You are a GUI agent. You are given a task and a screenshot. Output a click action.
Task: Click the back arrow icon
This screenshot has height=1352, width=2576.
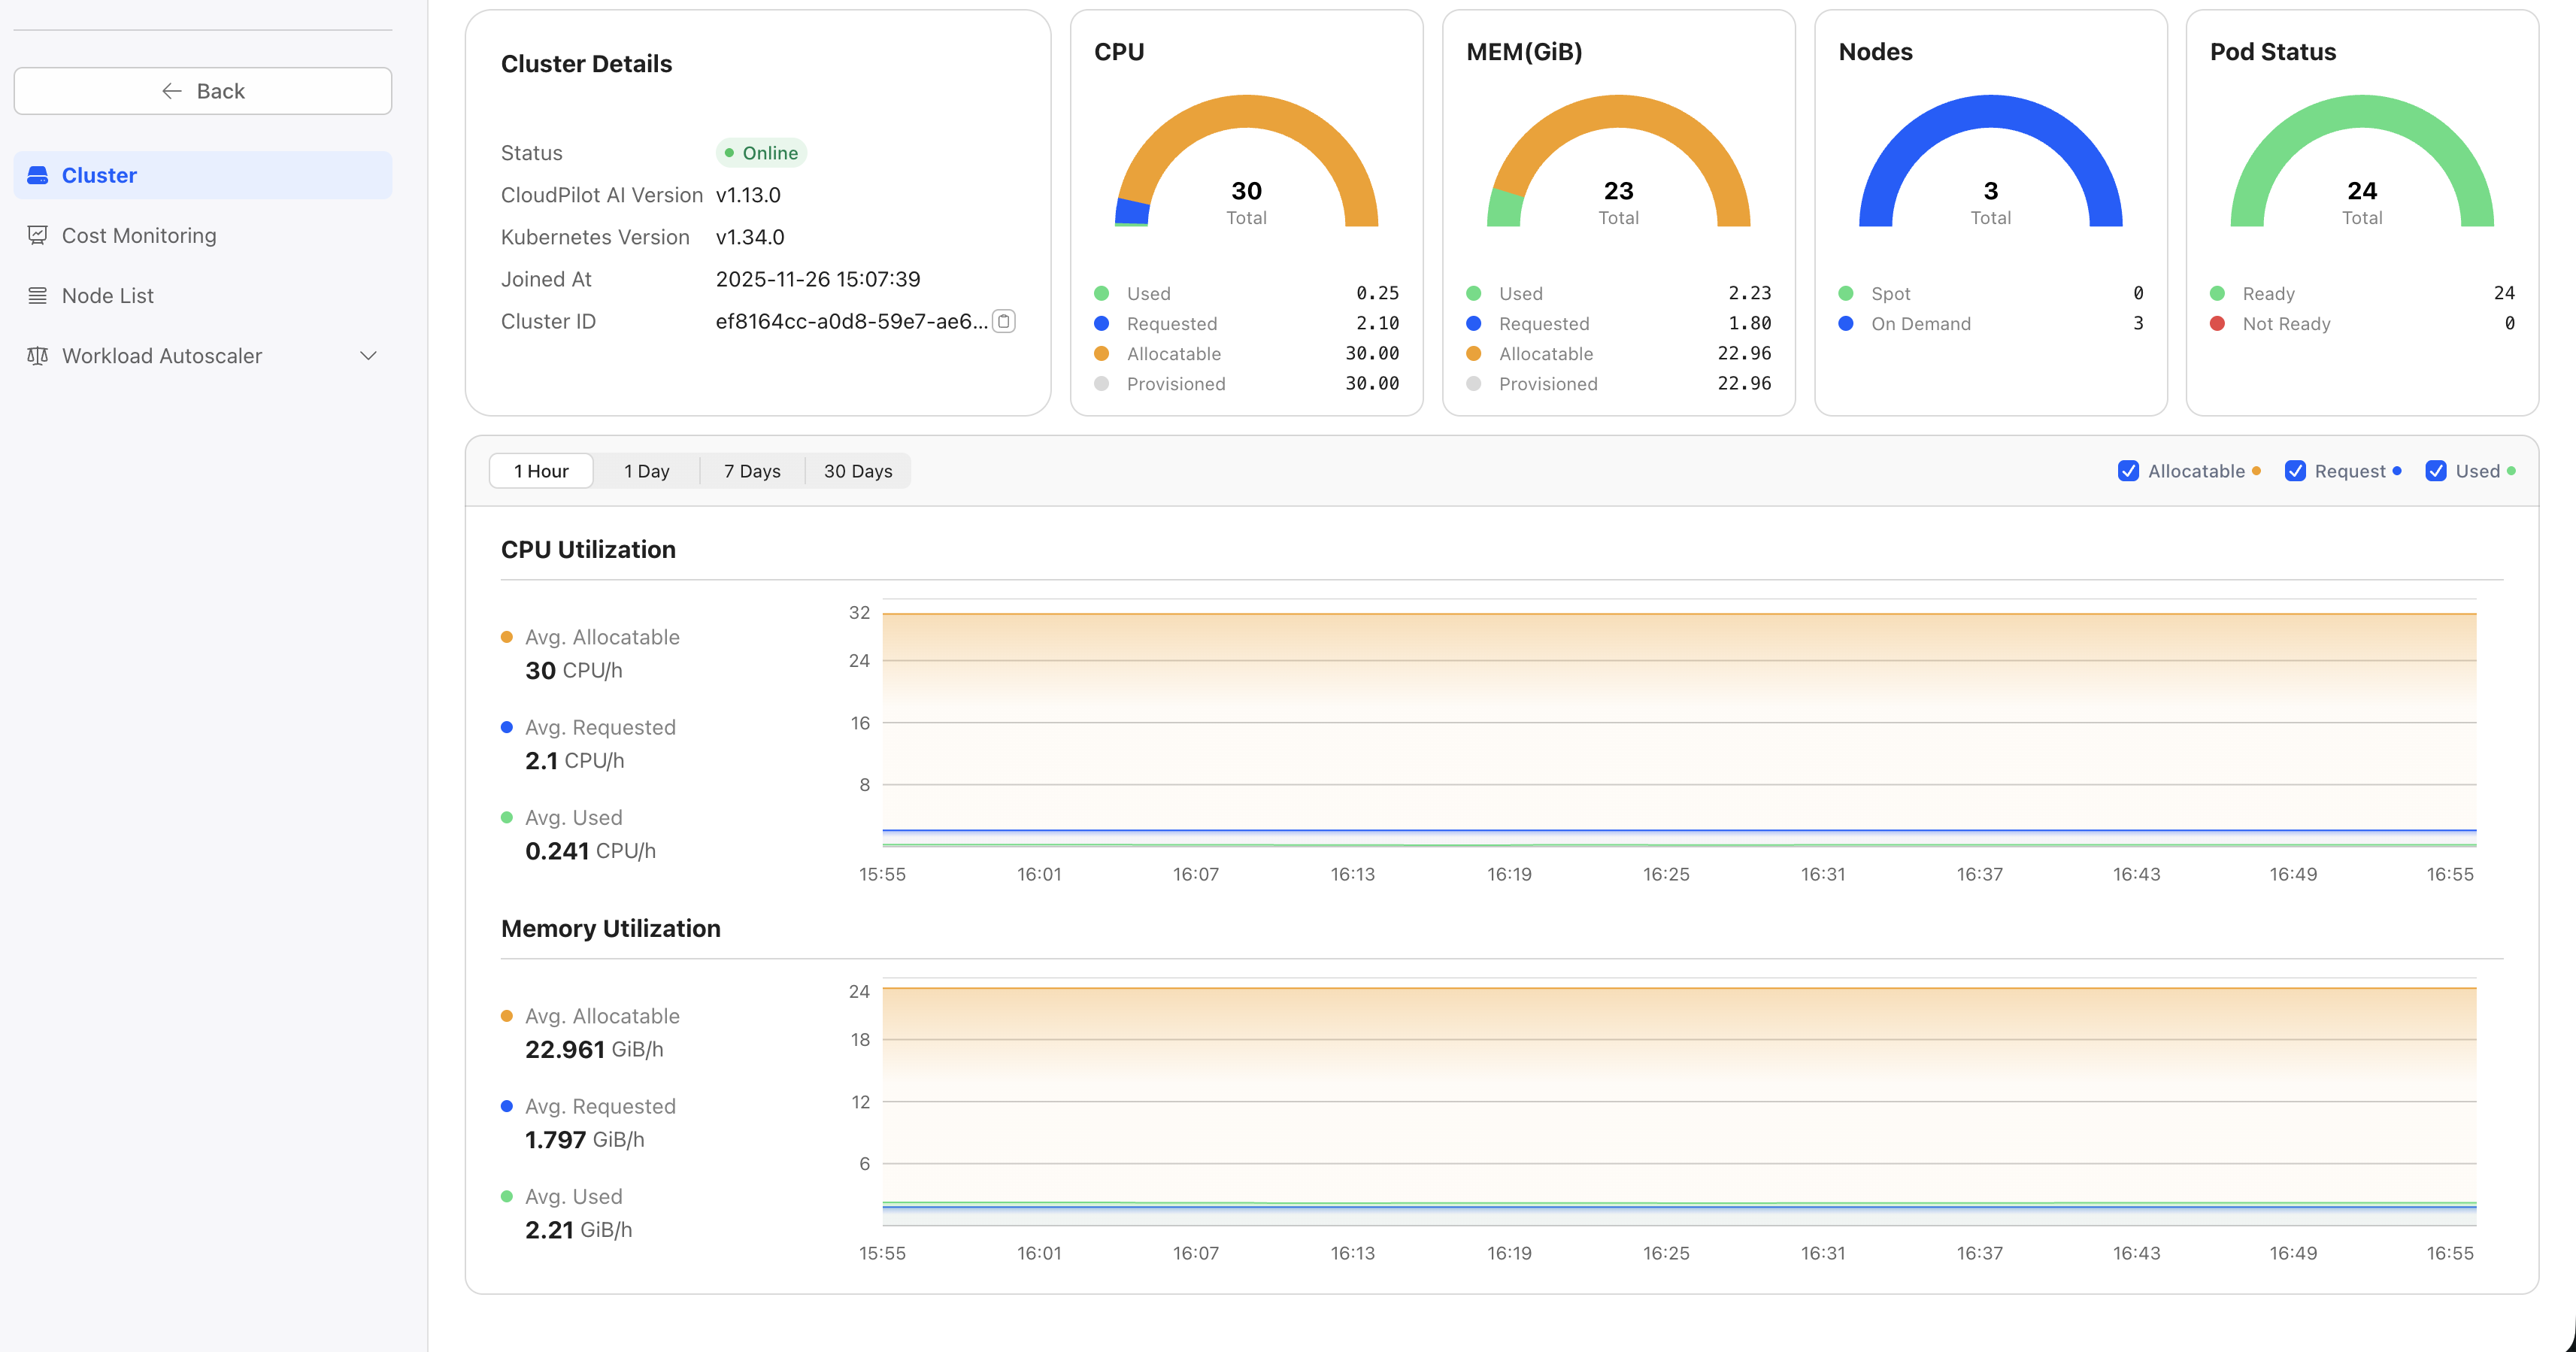click(x=172, y=91)
